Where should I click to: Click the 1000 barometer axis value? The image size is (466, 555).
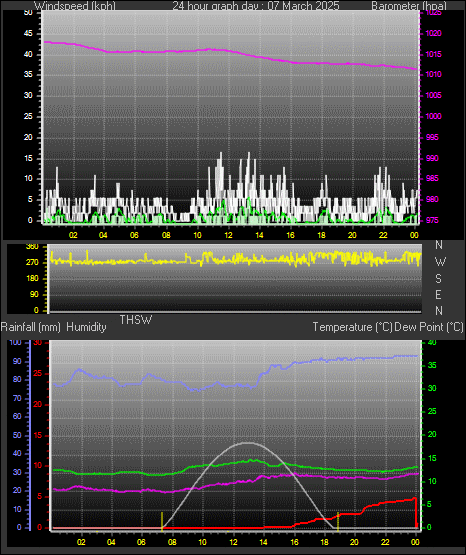[x=433, y=116]
